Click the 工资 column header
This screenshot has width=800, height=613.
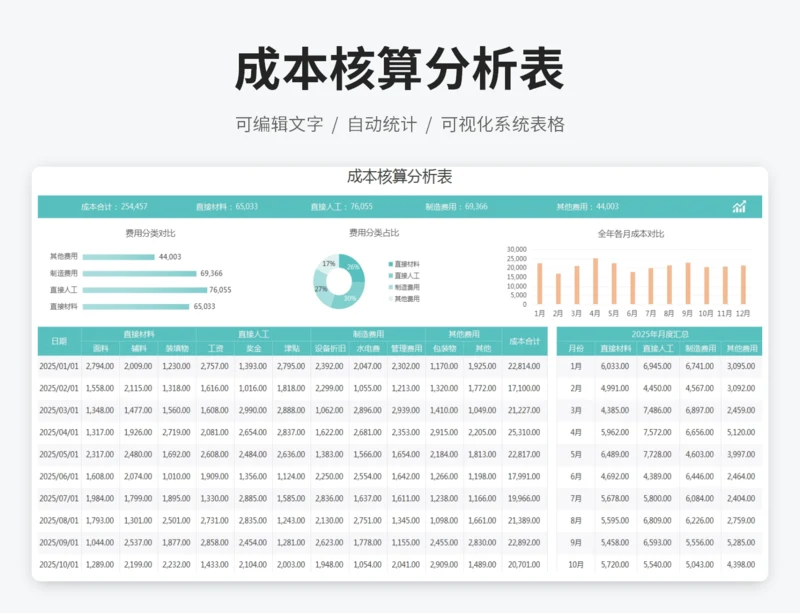215,349
